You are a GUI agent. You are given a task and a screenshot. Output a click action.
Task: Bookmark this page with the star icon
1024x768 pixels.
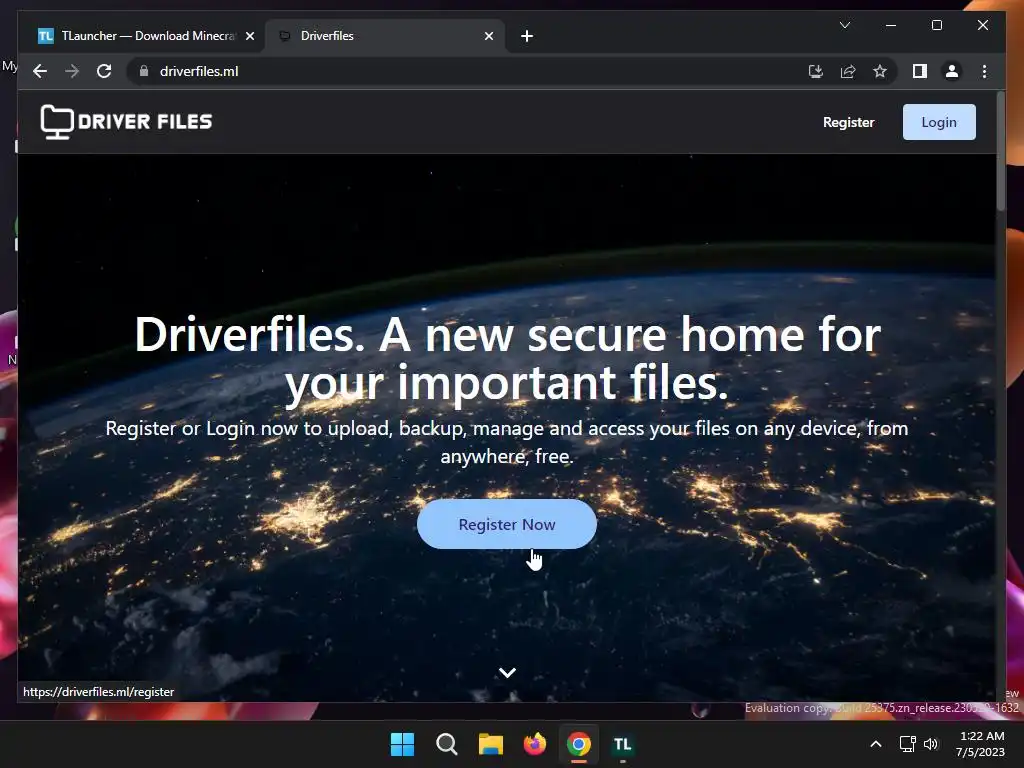(880, 71)
